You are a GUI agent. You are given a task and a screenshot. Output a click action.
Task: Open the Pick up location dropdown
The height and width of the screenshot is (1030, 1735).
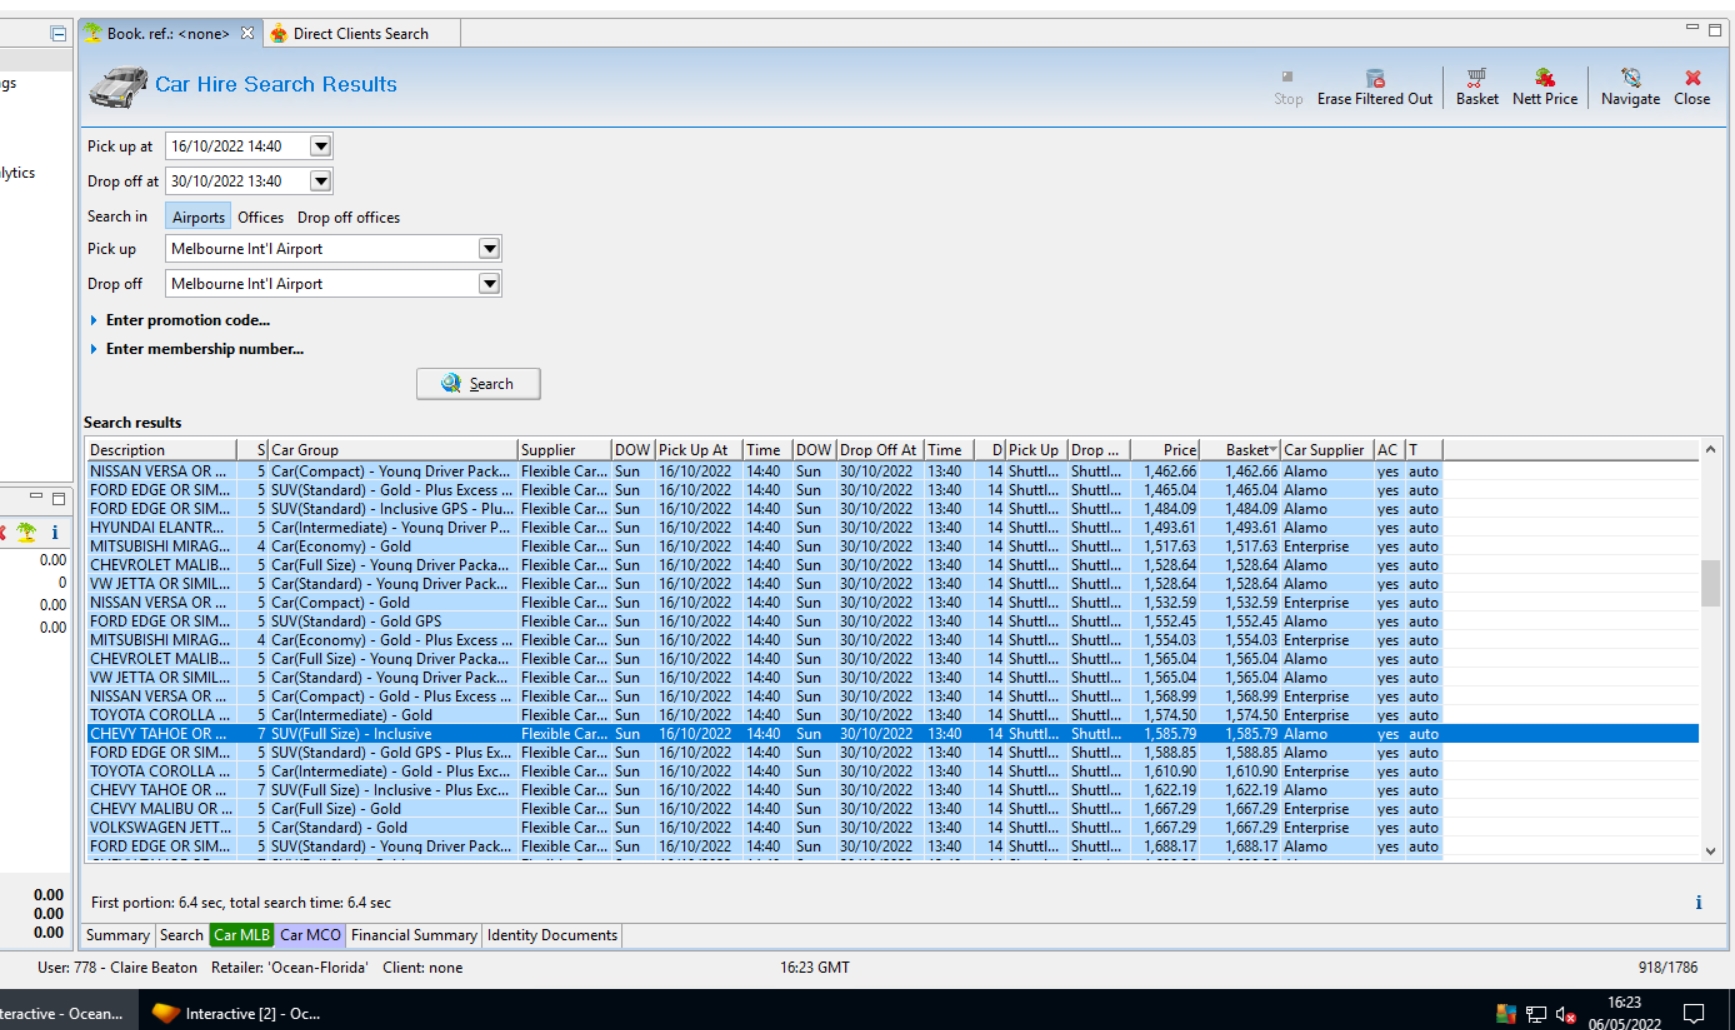[x=489, y=249]
